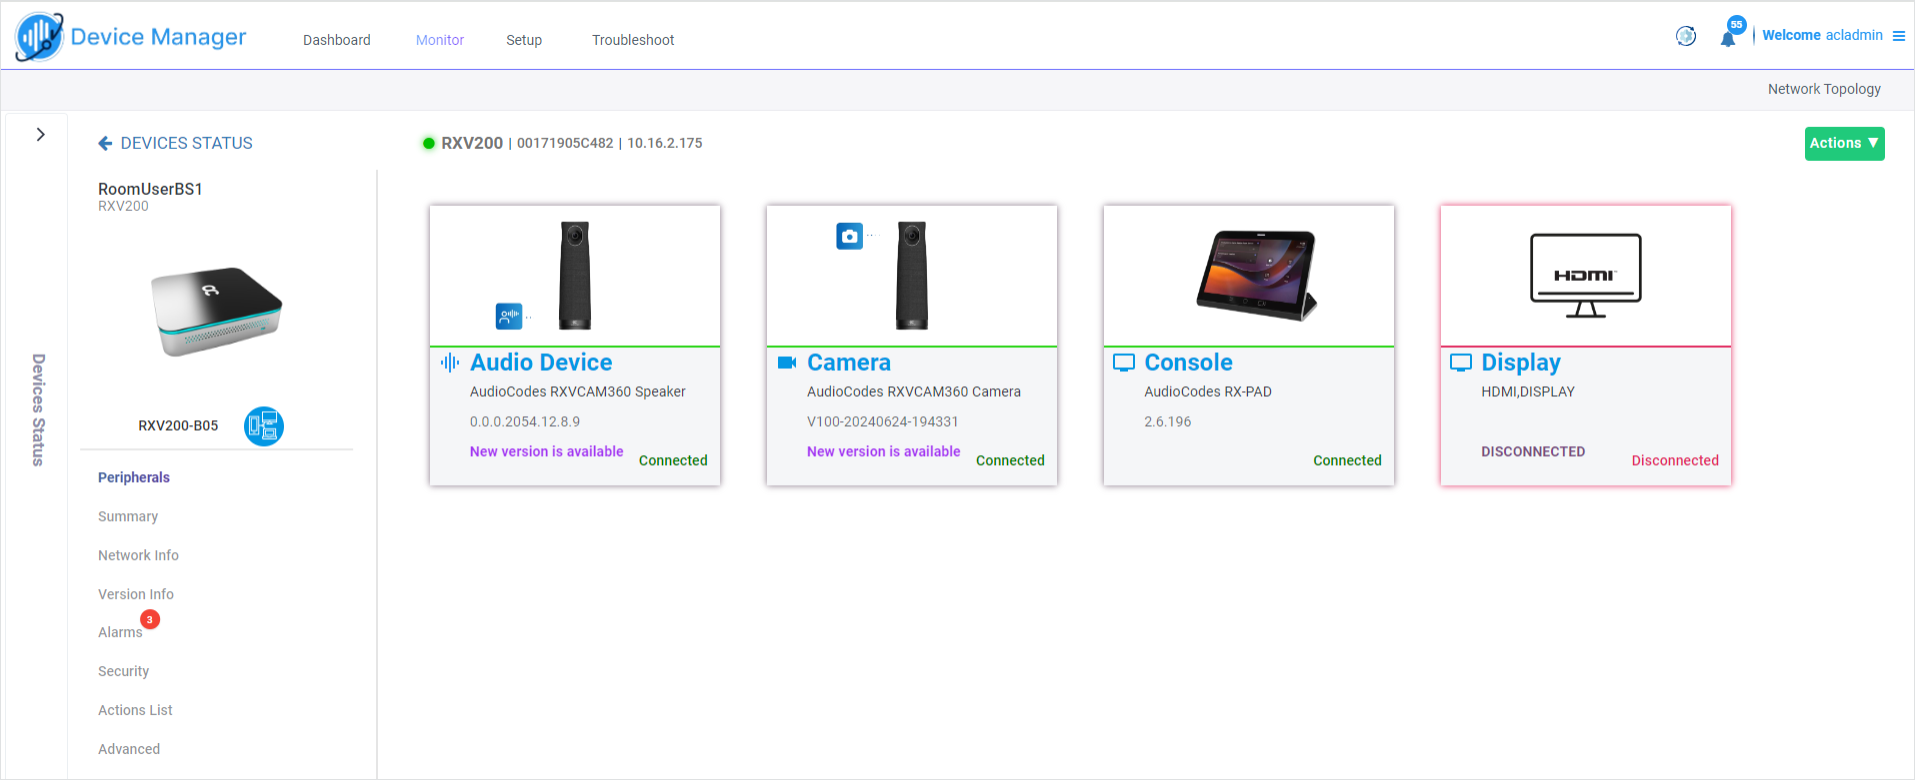Open the Monitor menu
Image resolution: width=1915 pixels, height=780 pixels.
pyautogui.click(x=439, y=40)
